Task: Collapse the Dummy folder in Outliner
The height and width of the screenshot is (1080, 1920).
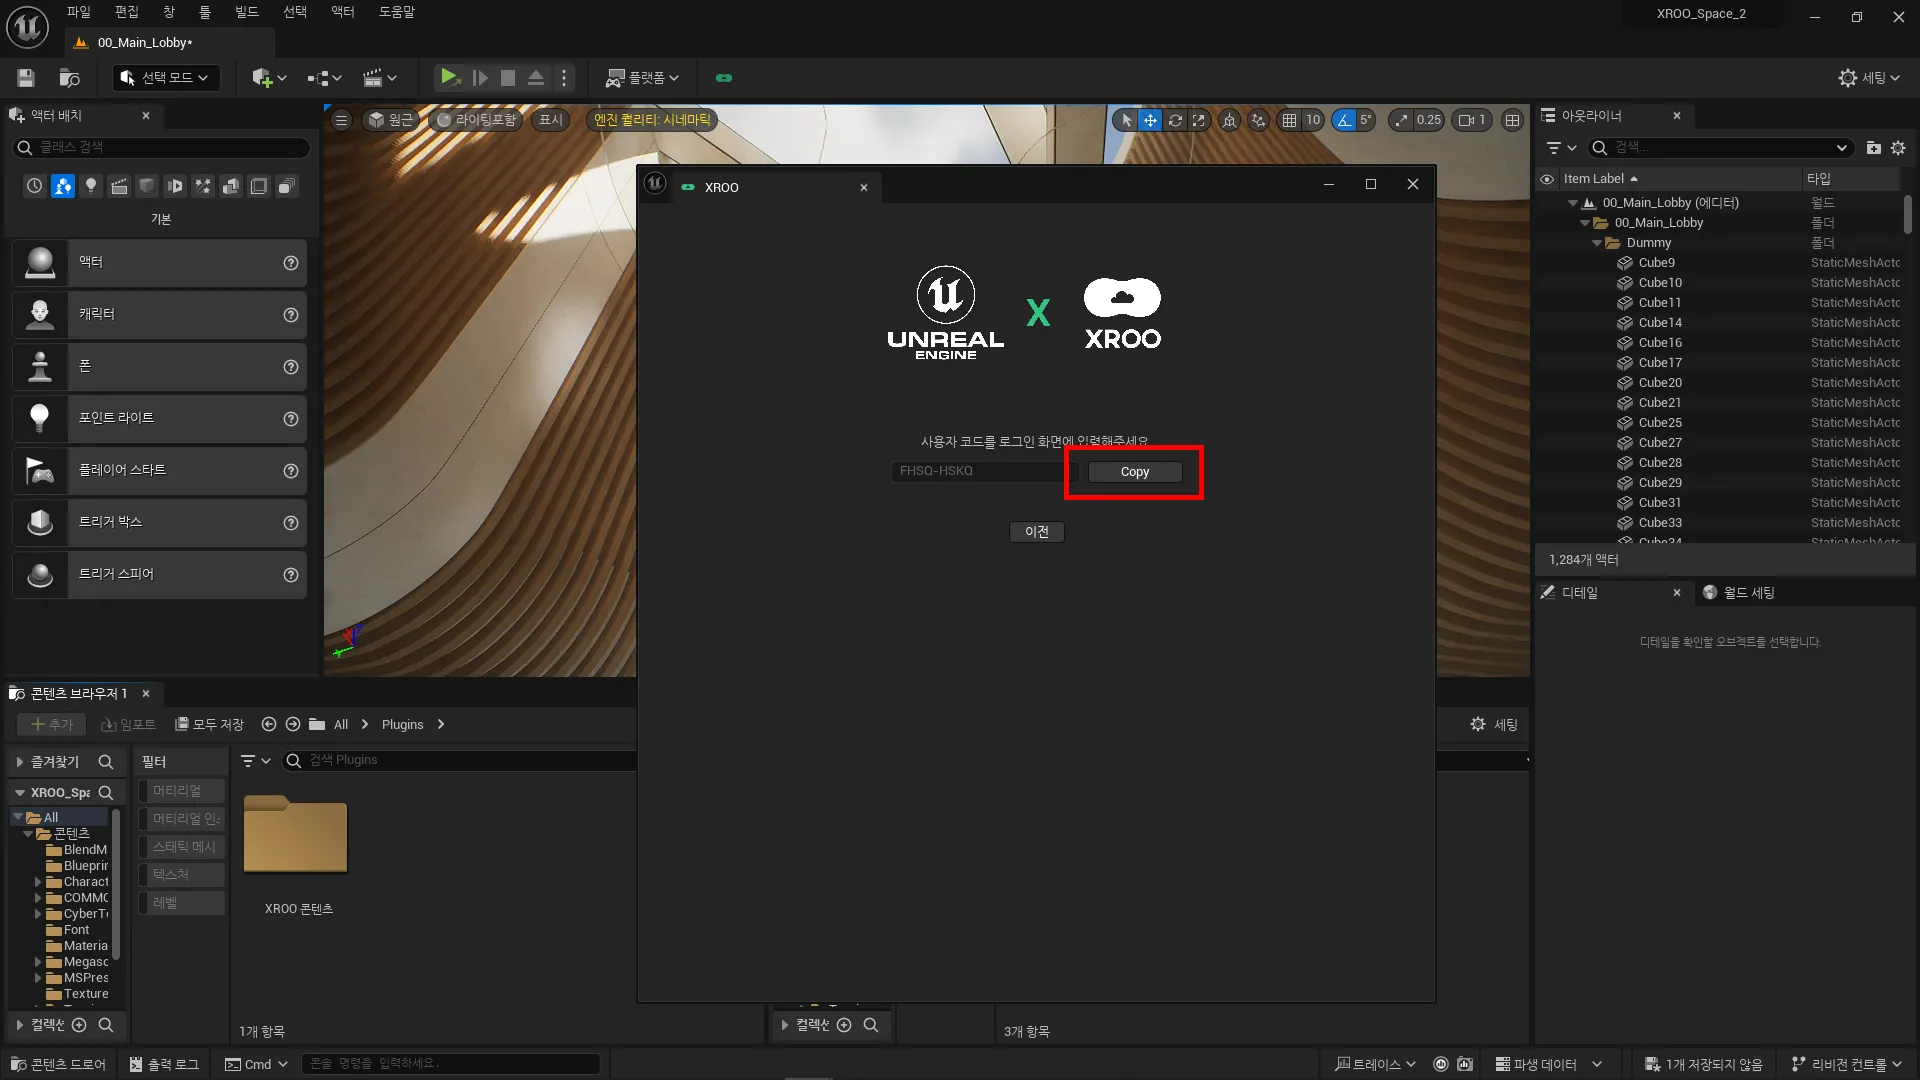Action: pos(1597,243)
